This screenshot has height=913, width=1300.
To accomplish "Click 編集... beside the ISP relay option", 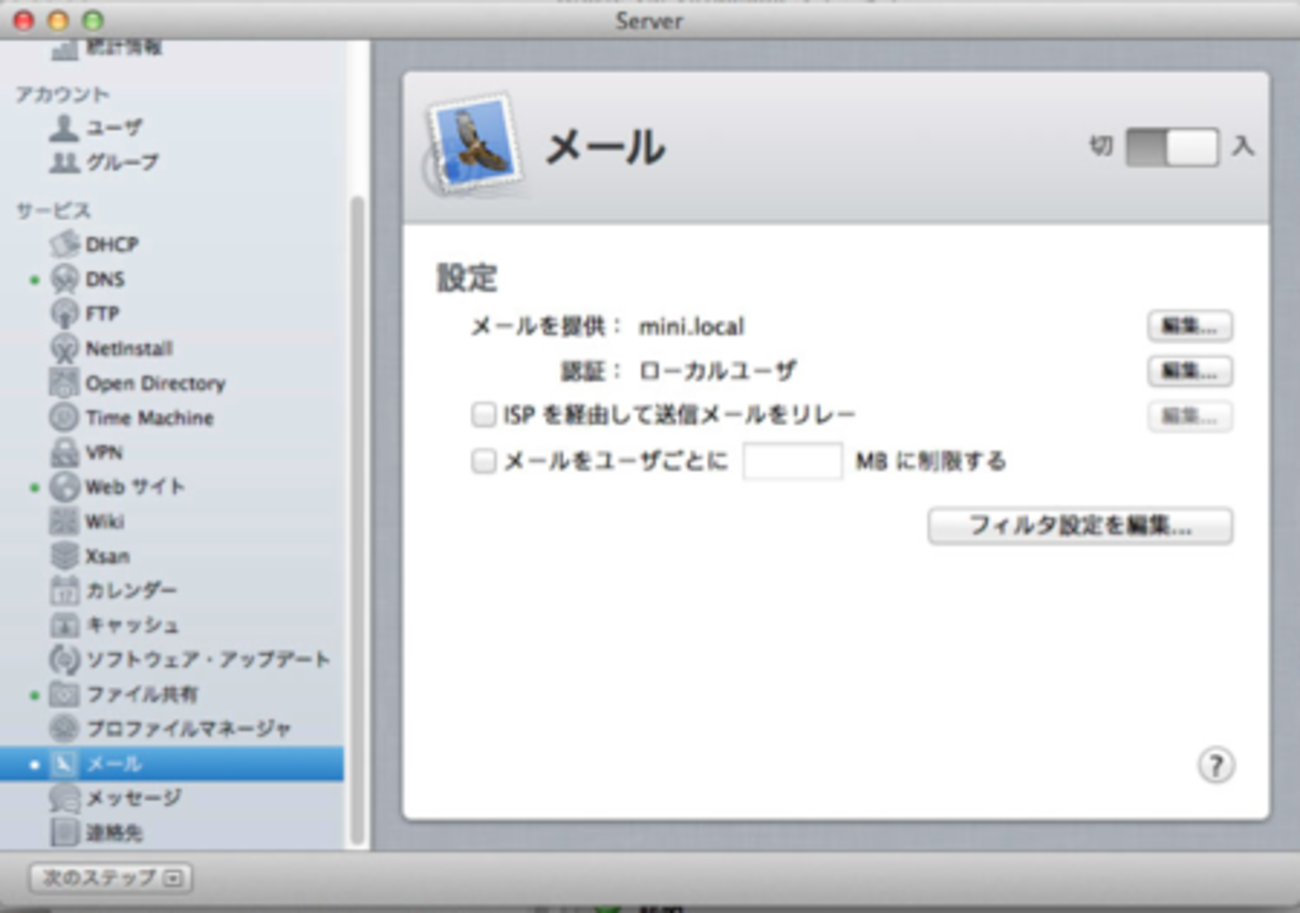I will coord(1189,416).
